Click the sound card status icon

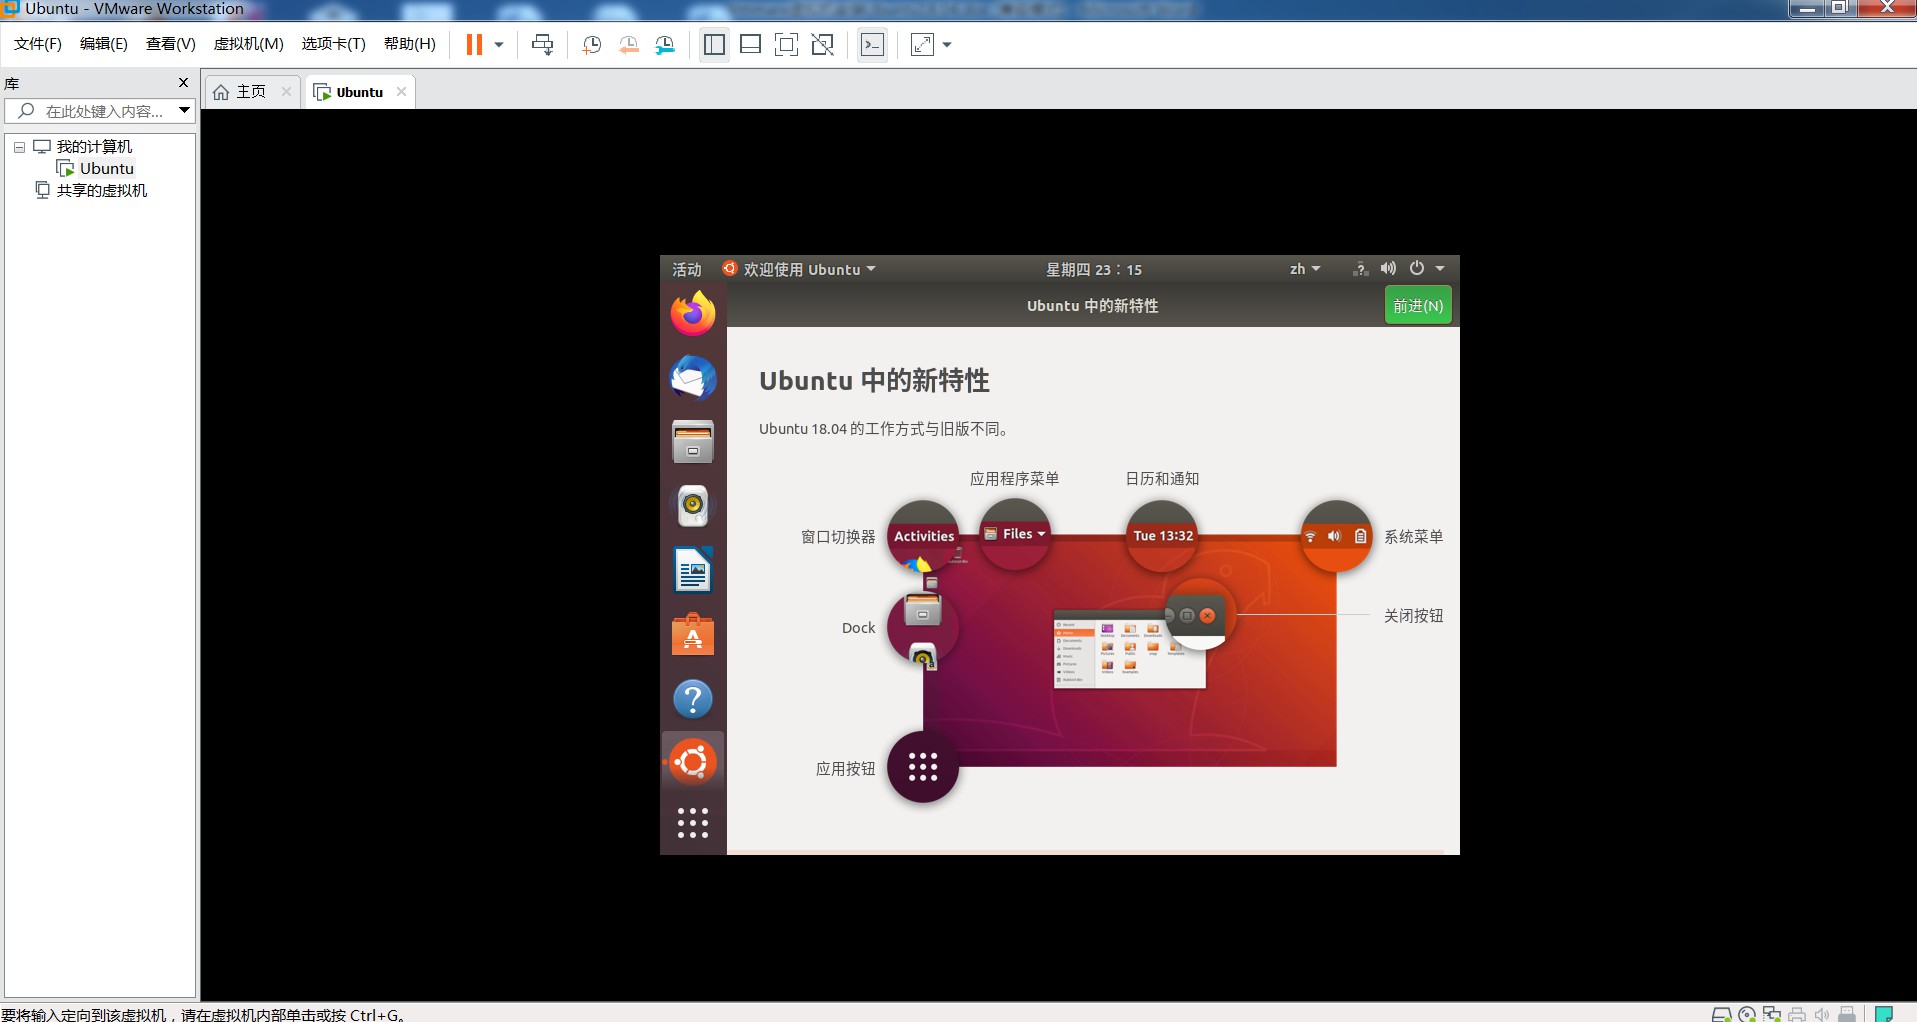coord(1822,1014)
